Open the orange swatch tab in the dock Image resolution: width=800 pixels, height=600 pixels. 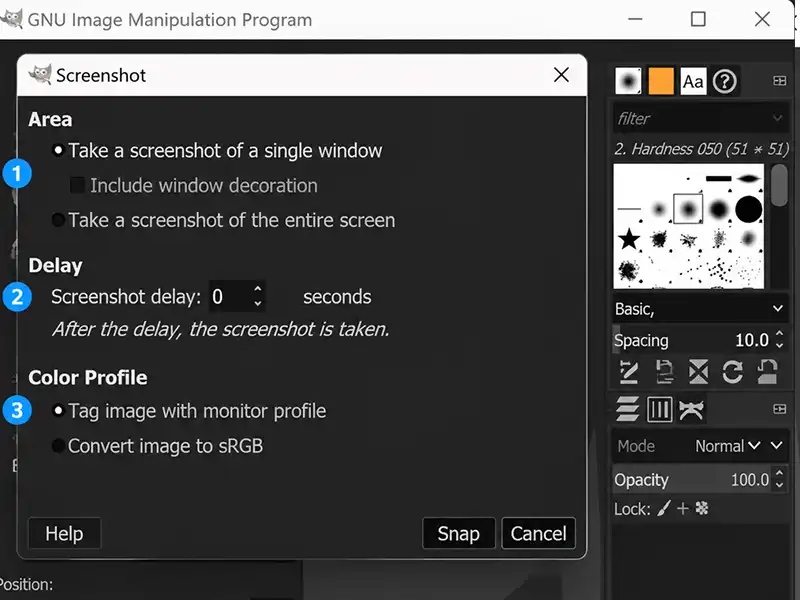click(661, 81)
